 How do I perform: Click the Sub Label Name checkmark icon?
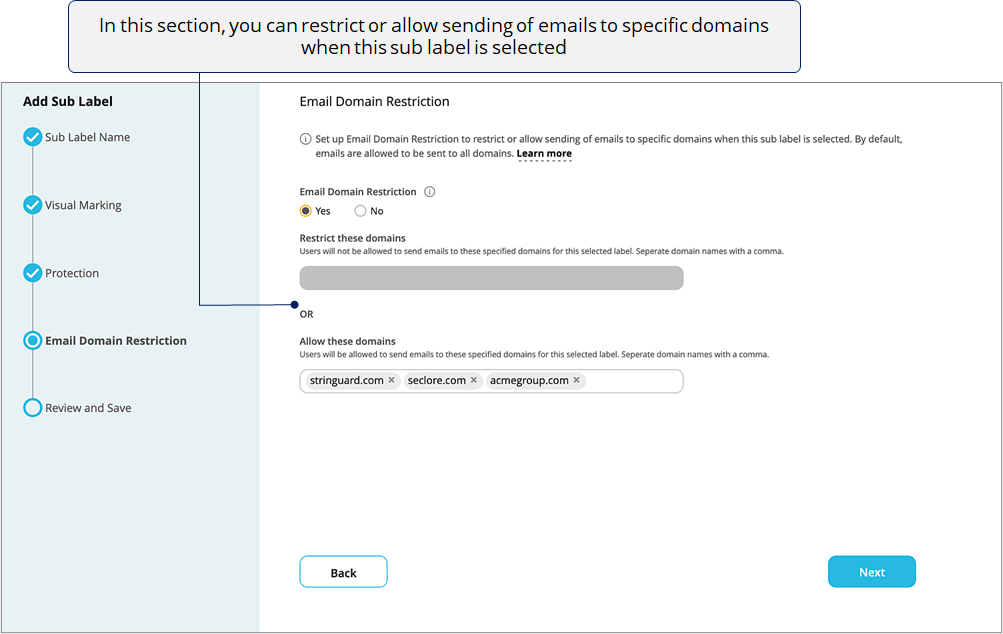(x=33, y=137)
